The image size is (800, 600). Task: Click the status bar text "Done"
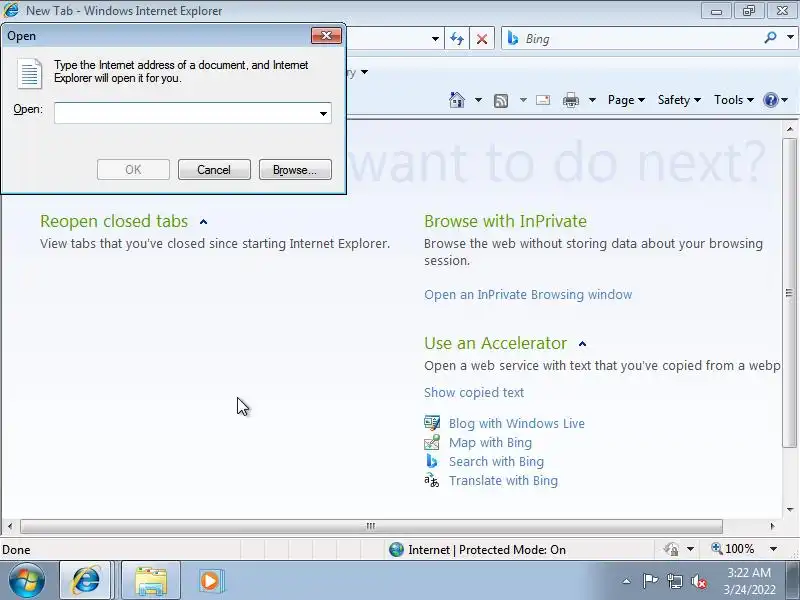coord(16,550)
